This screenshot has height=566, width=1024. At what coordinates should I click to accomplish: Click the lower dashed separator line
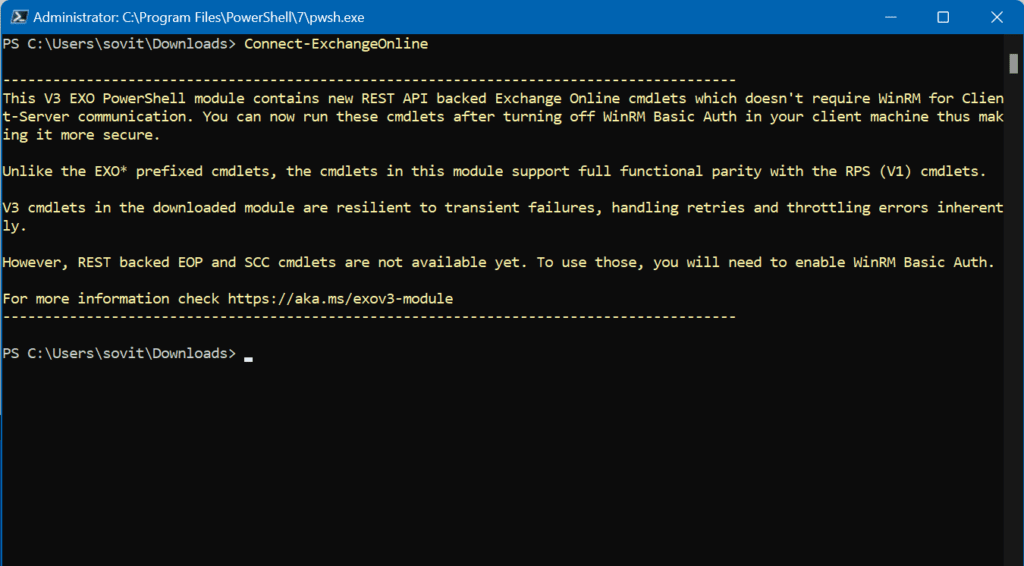pos(369,317)
